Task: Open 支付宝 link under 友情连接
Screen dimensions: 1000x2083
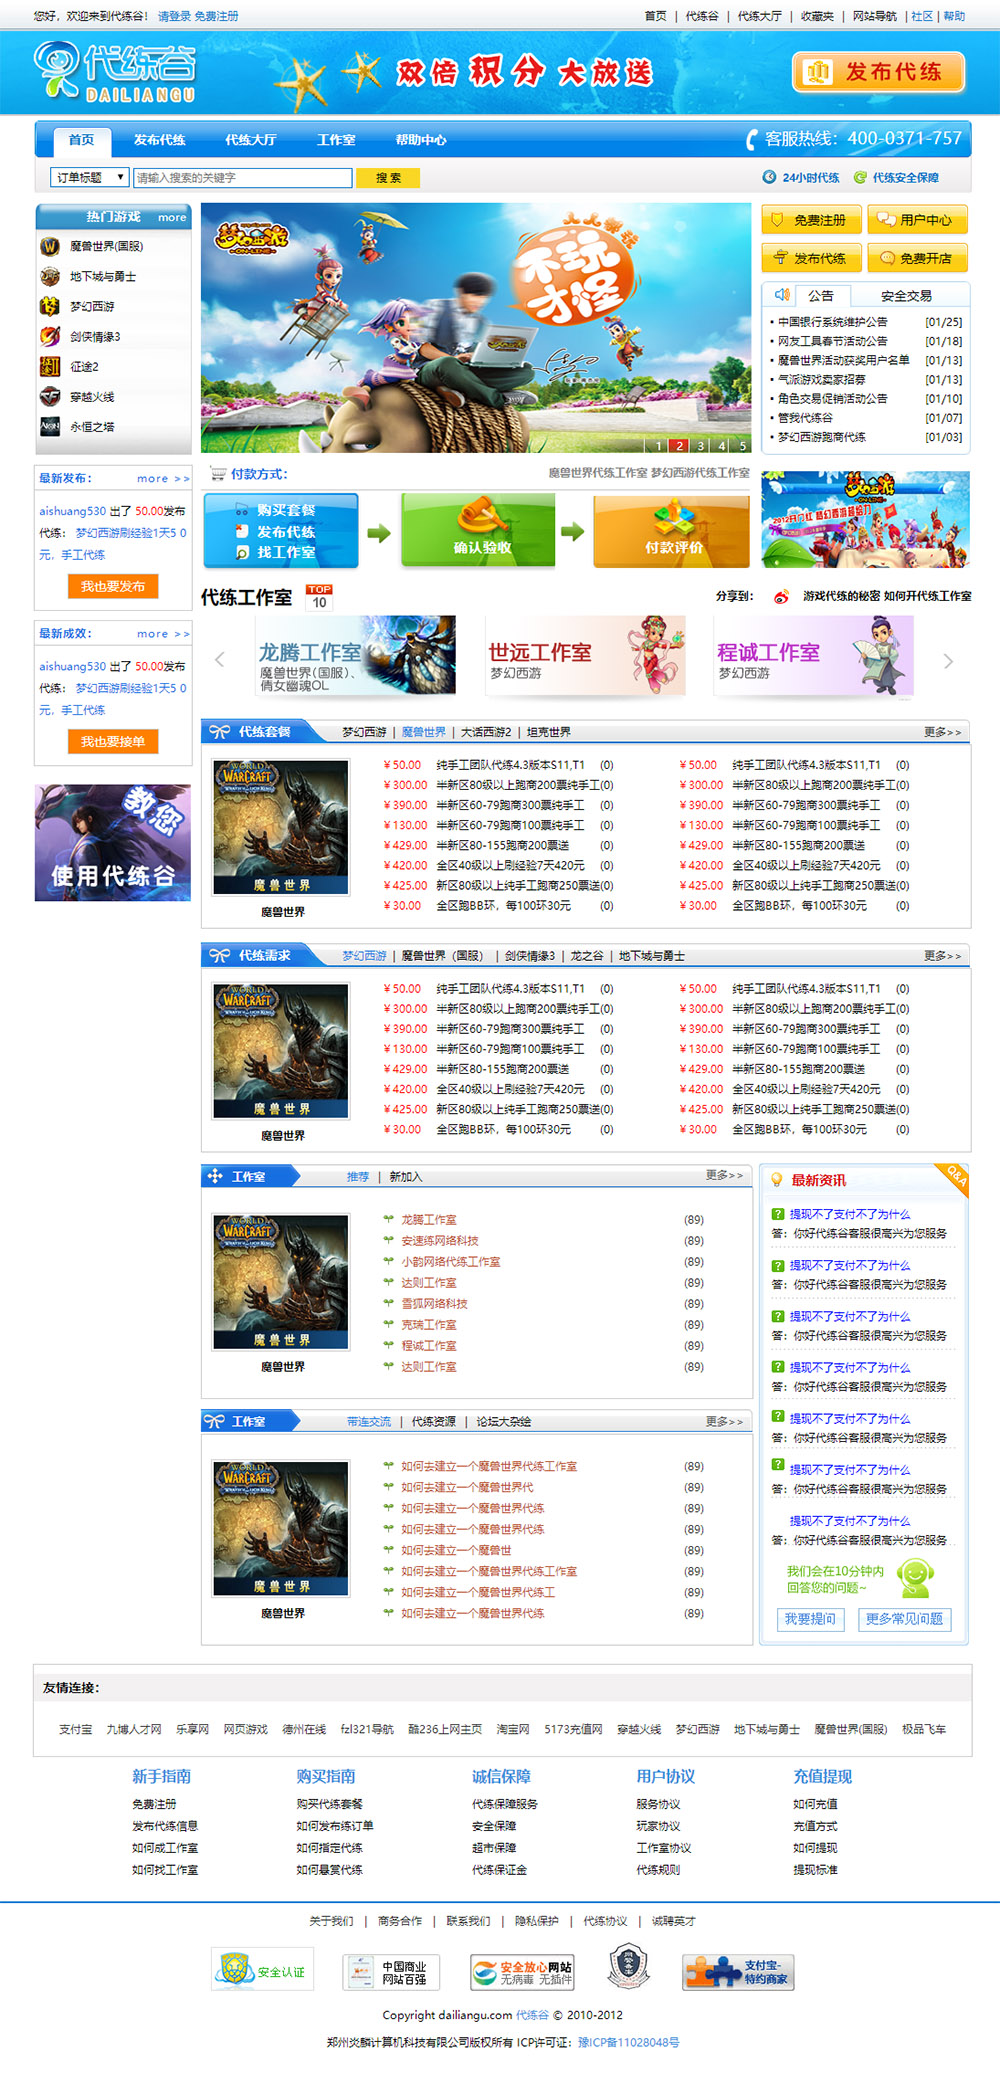Action: 75,1729
